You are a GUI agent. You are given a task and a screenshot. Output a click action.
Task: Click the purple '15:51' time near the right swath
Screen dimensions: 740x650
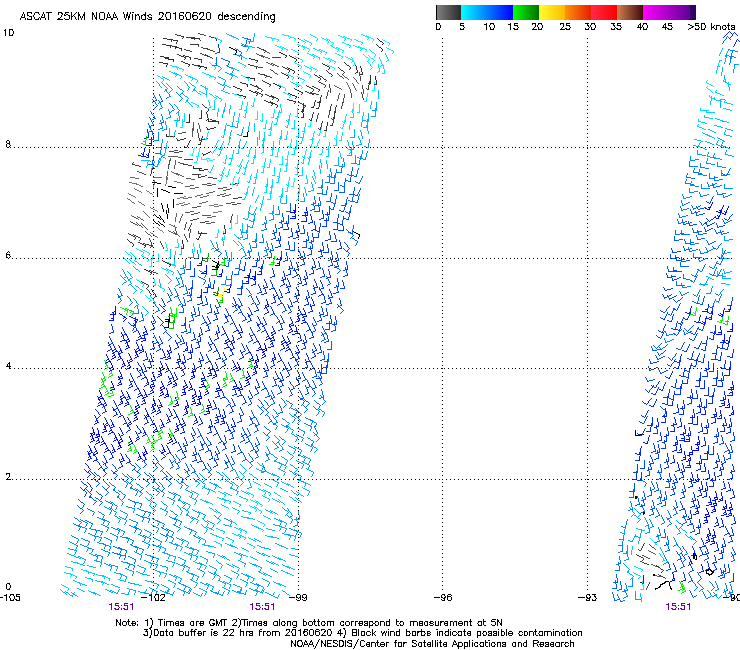(x=678, y=607)
